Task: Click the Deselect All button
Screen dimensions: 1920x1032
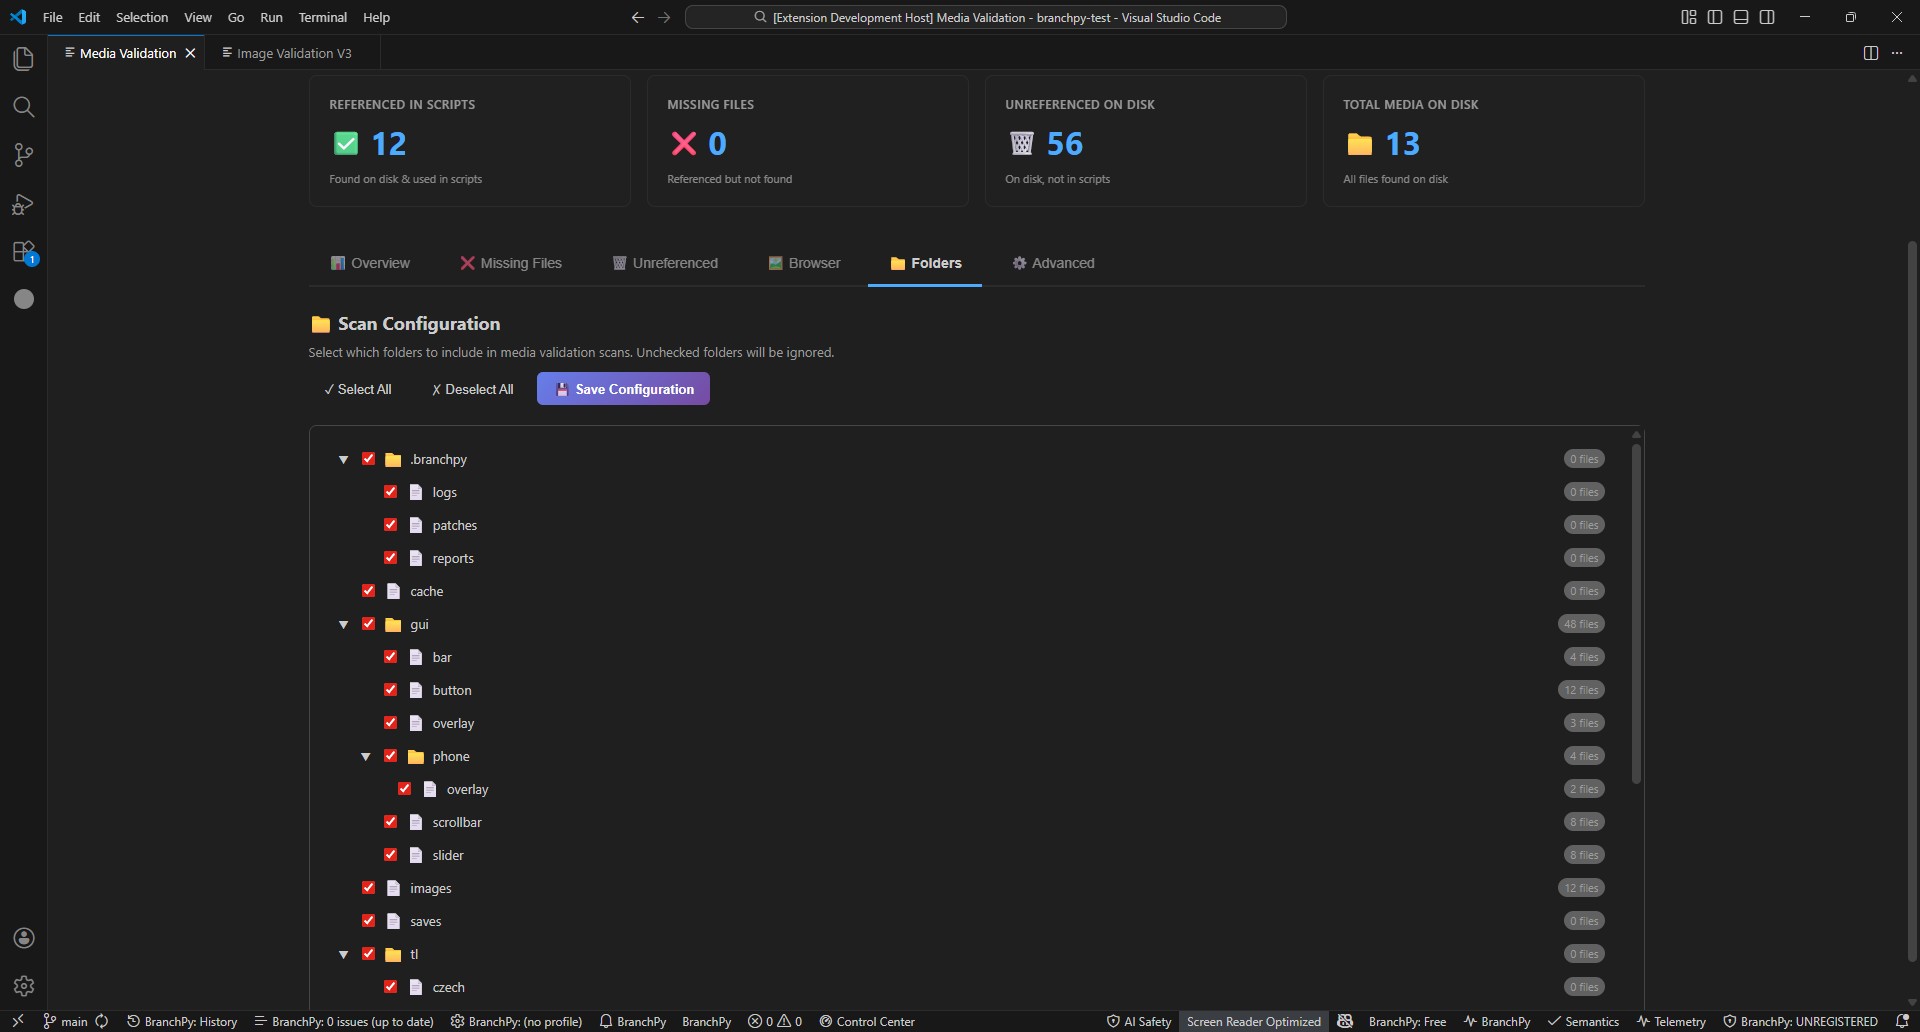Action: [472, 389]
